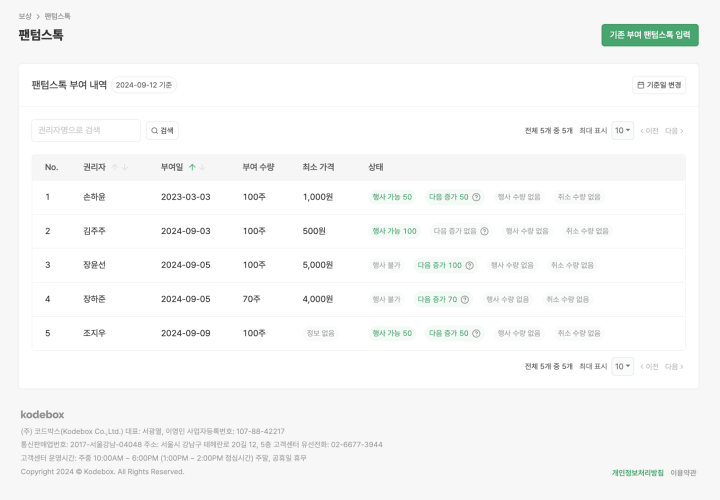Screen dimensions: 720x500
Task: Click the 4,000원 minimum price cell
Action: [318, 299]
